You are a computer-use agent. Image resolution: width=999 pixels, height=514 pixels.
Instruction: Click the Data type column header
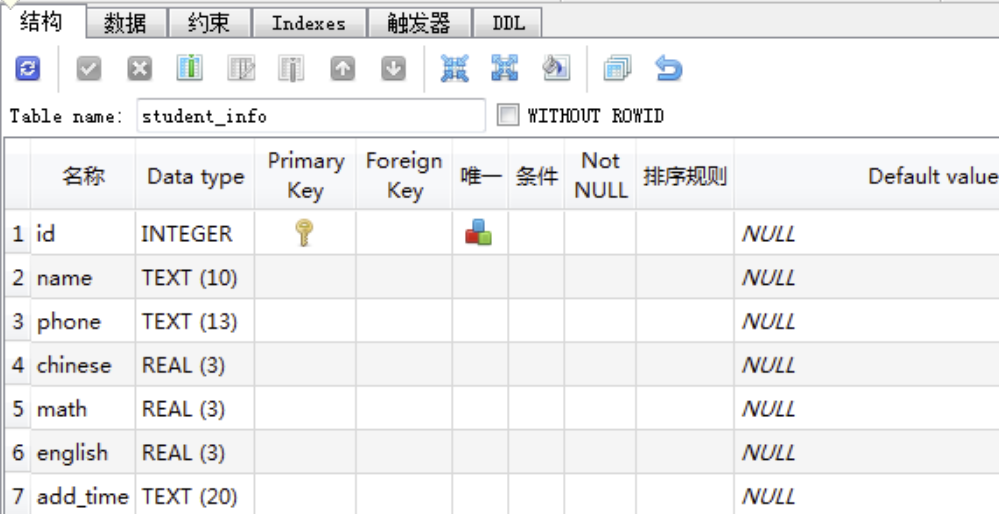[x=195, y=177]
